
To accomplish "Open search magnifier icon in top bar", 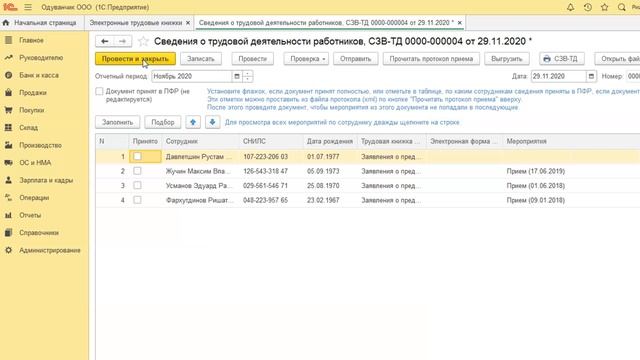I will pos(621,7).
